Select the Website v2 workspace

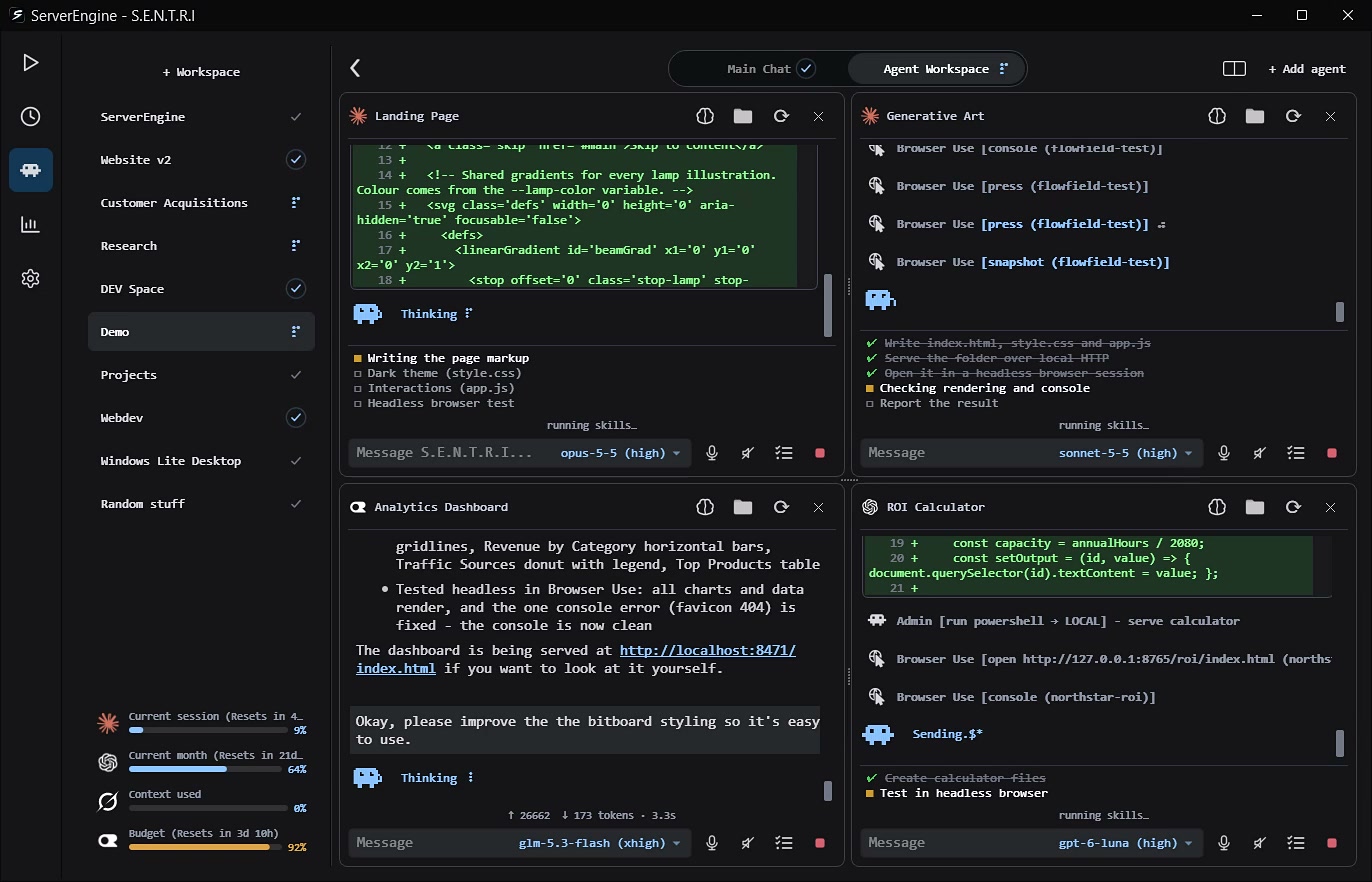[x=202, y=160]
